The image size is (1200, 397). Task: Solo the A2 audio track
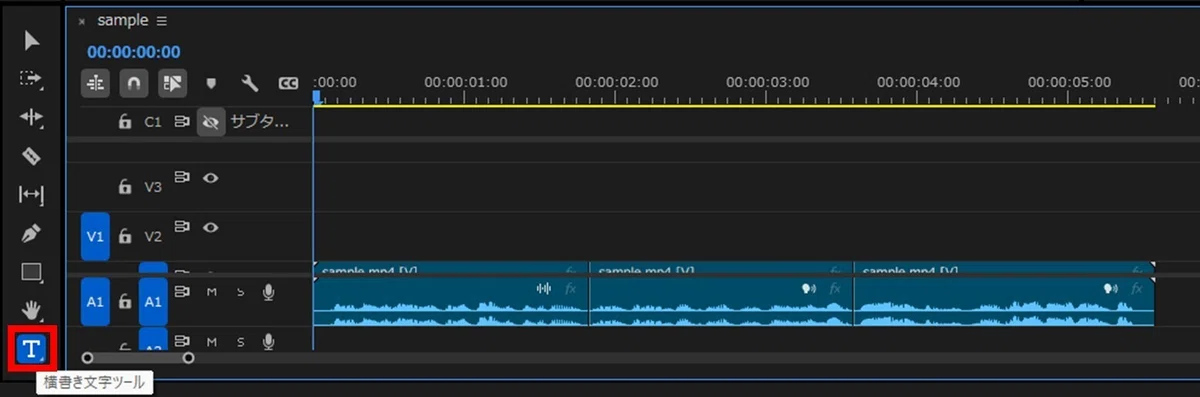(240, 342)
